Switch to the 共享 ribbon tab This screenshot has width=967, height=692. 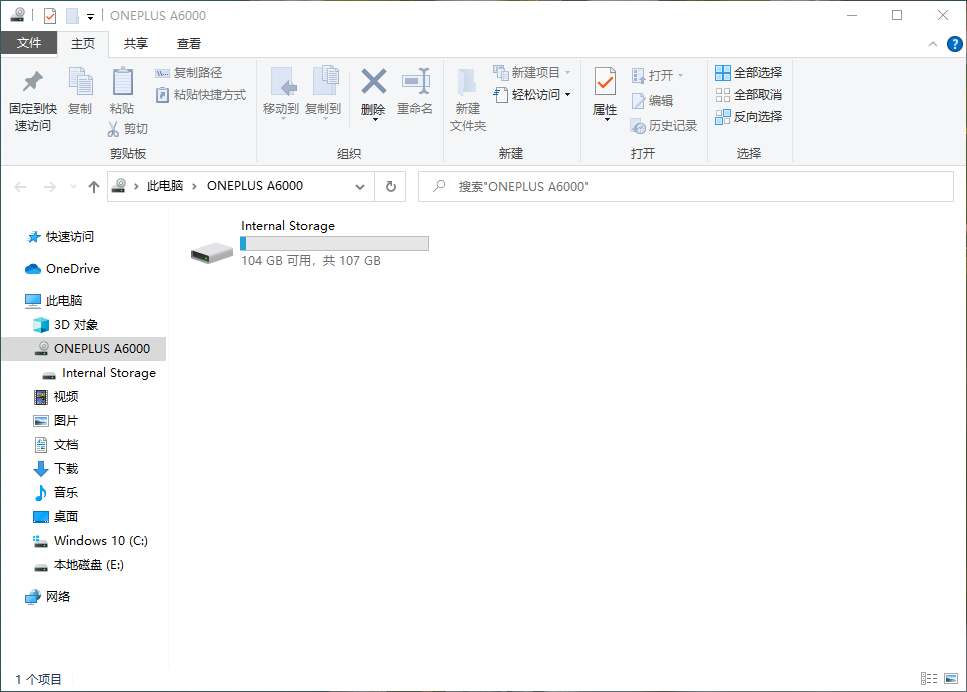pyautogui.click(x=136, y=44)
